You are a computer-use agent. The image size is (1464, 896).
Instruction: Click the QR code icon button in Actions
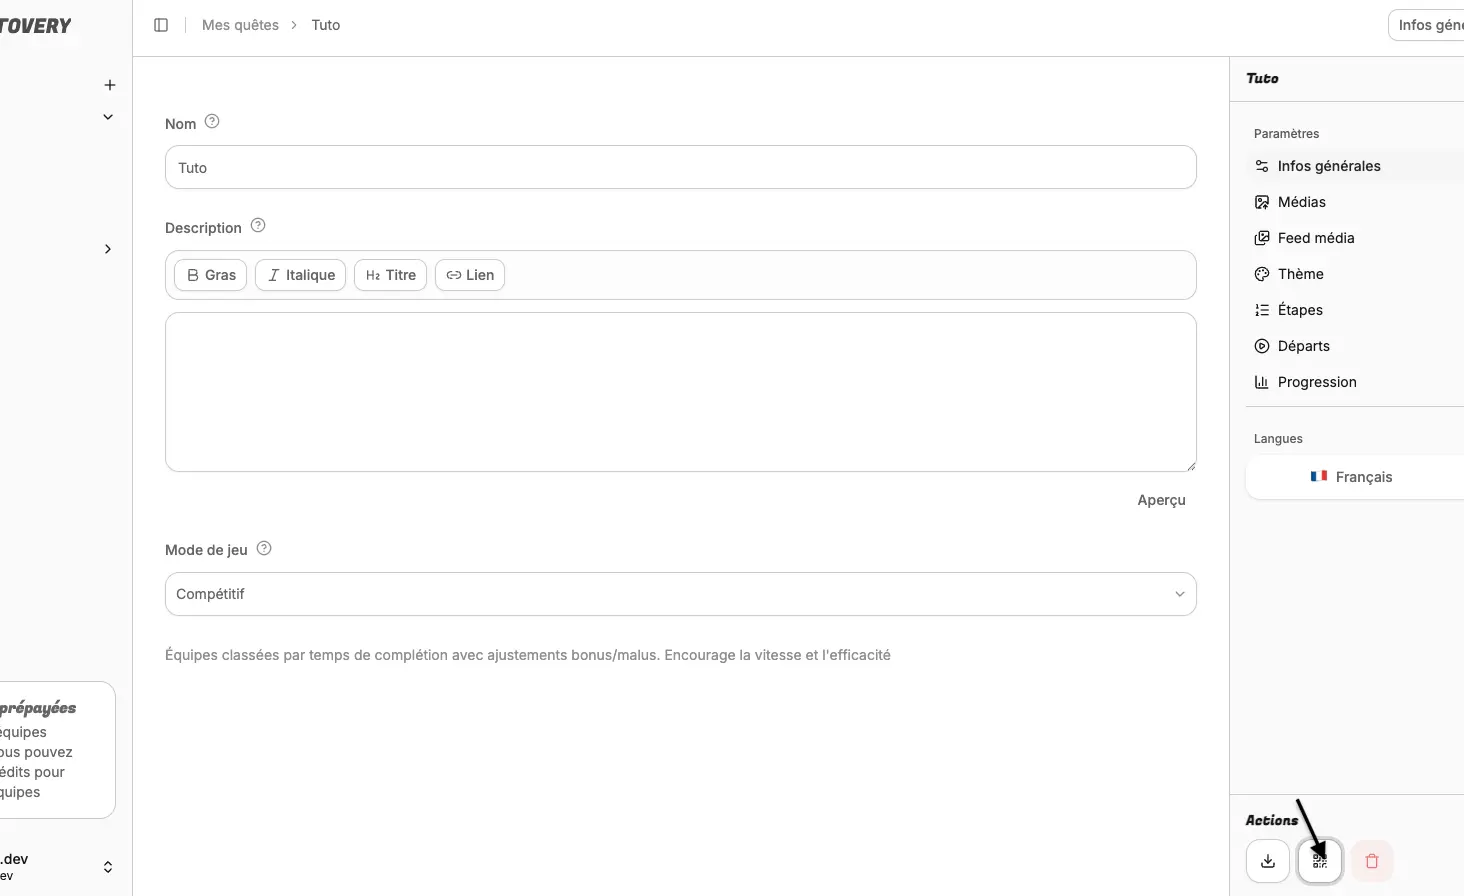click(x=1320, y=861)
